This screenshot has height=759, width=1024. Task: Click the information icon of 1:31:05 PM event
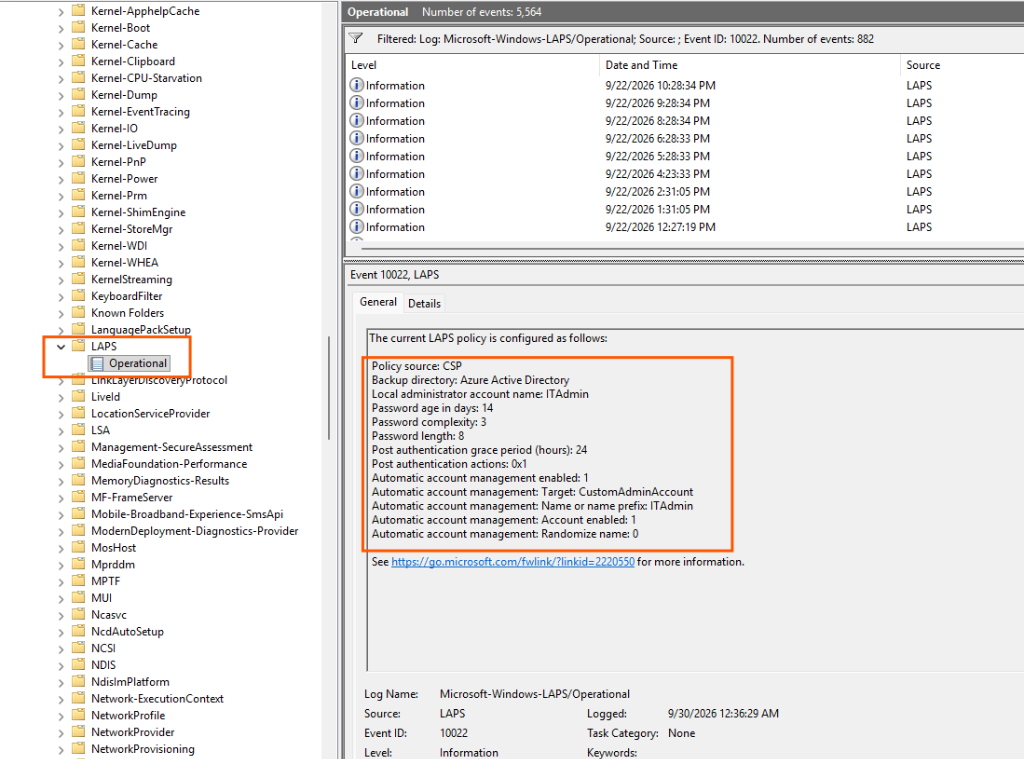click(x=357, y=208)
